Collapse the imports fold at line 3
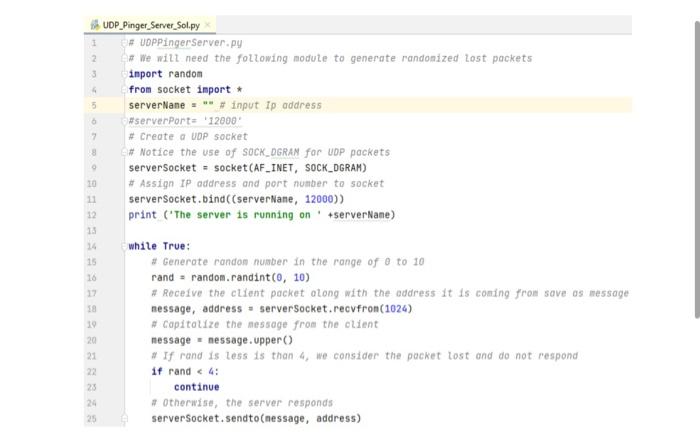This screenshot has height=448, width=700. pos(124,74)
